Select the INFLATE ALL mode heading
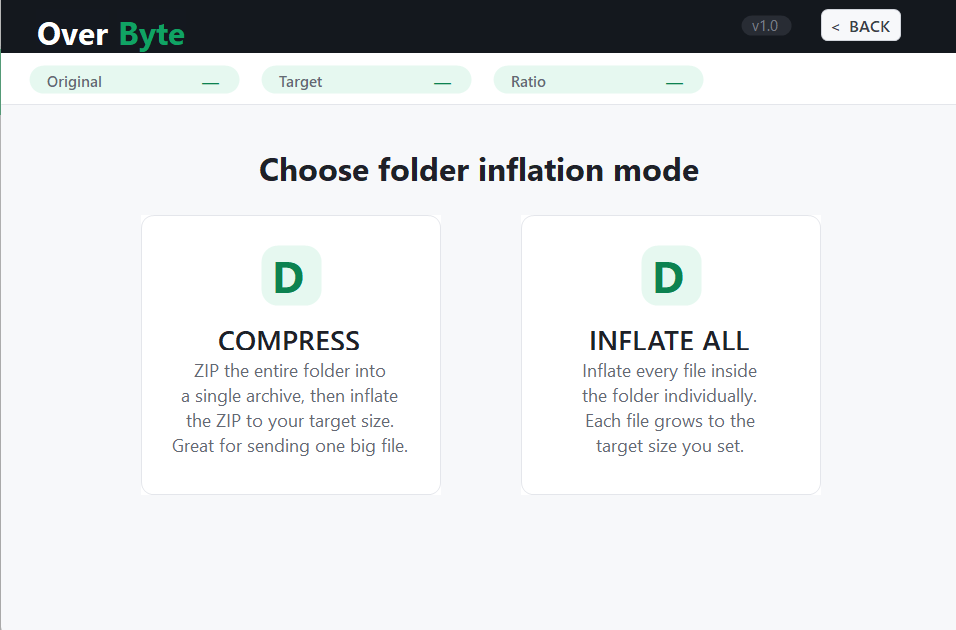The image size is (956, 630). pyautogui.click(x=669, y=340)
